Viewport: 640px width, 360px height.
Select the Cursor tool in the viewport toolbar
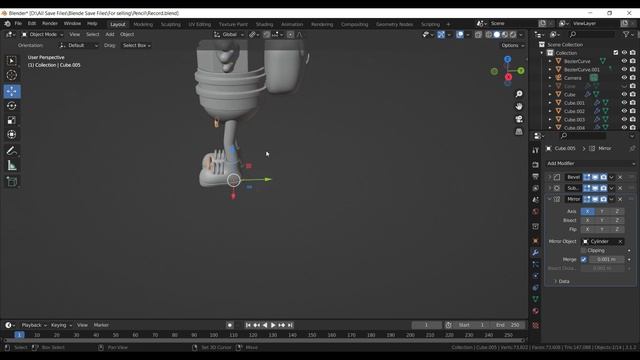click(12, 75)
